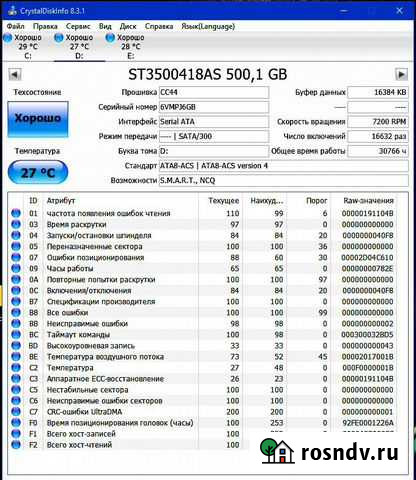416x480 pixels.
Task: Click status icon for Спецификации производителя row
Action: (16, 301)
